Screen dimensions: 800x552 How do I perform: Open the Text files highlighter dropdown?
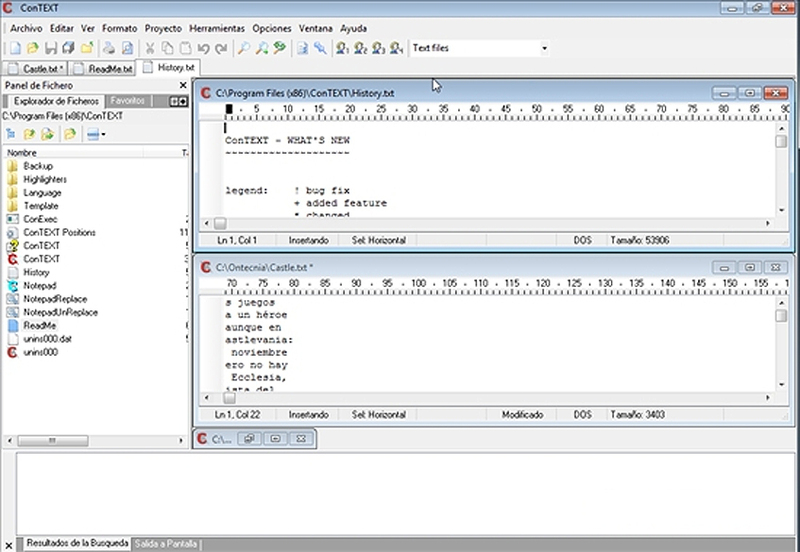(544, 48)
